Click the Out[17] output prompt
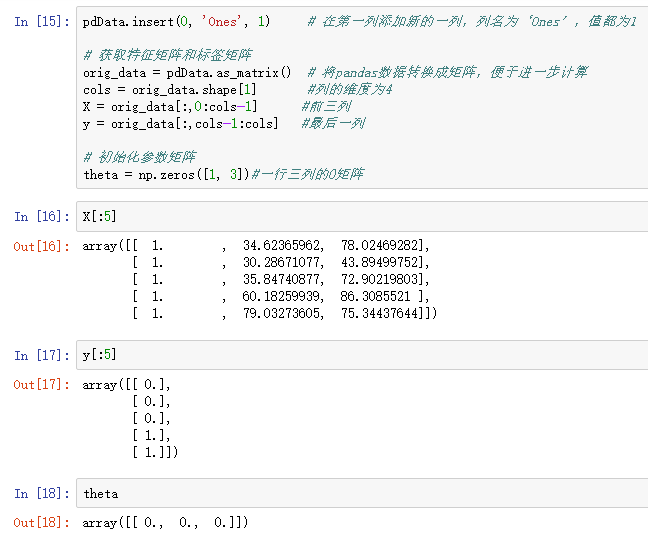This screenshot has width=648, height=536. [x=42, y=385]
